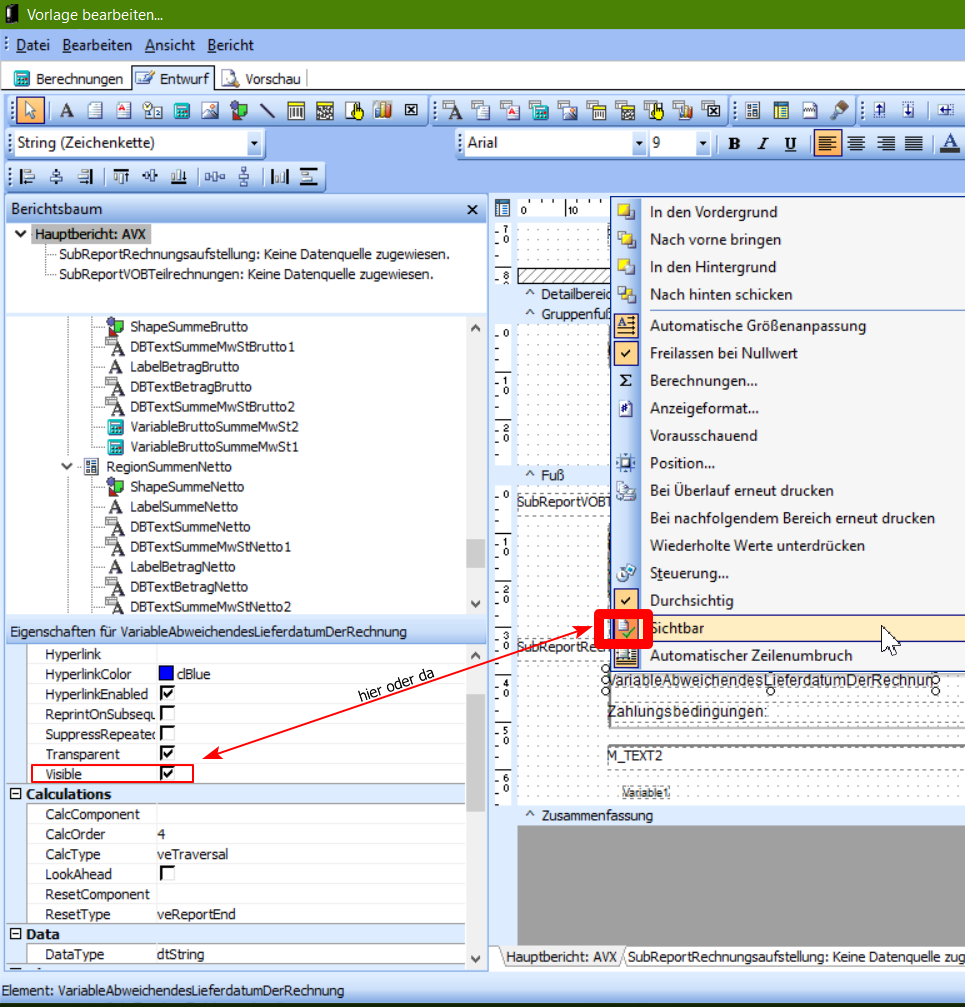Select the Barcode tool icon
965x1007 pixels.
[296, 110]
